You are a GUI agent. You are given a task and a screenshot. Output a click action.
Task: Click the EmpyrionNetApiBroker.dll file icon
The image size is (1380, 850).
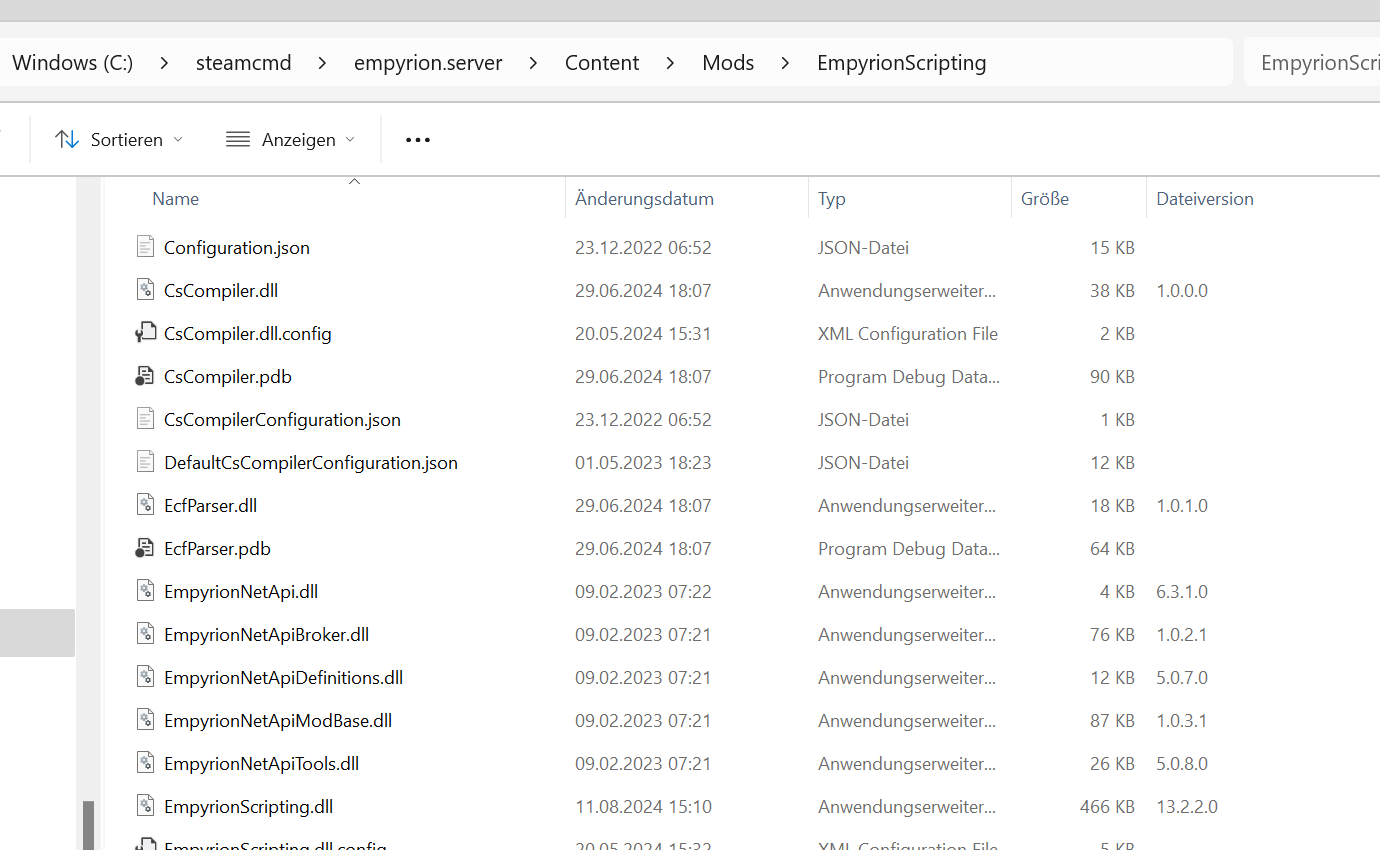point(146,634)
